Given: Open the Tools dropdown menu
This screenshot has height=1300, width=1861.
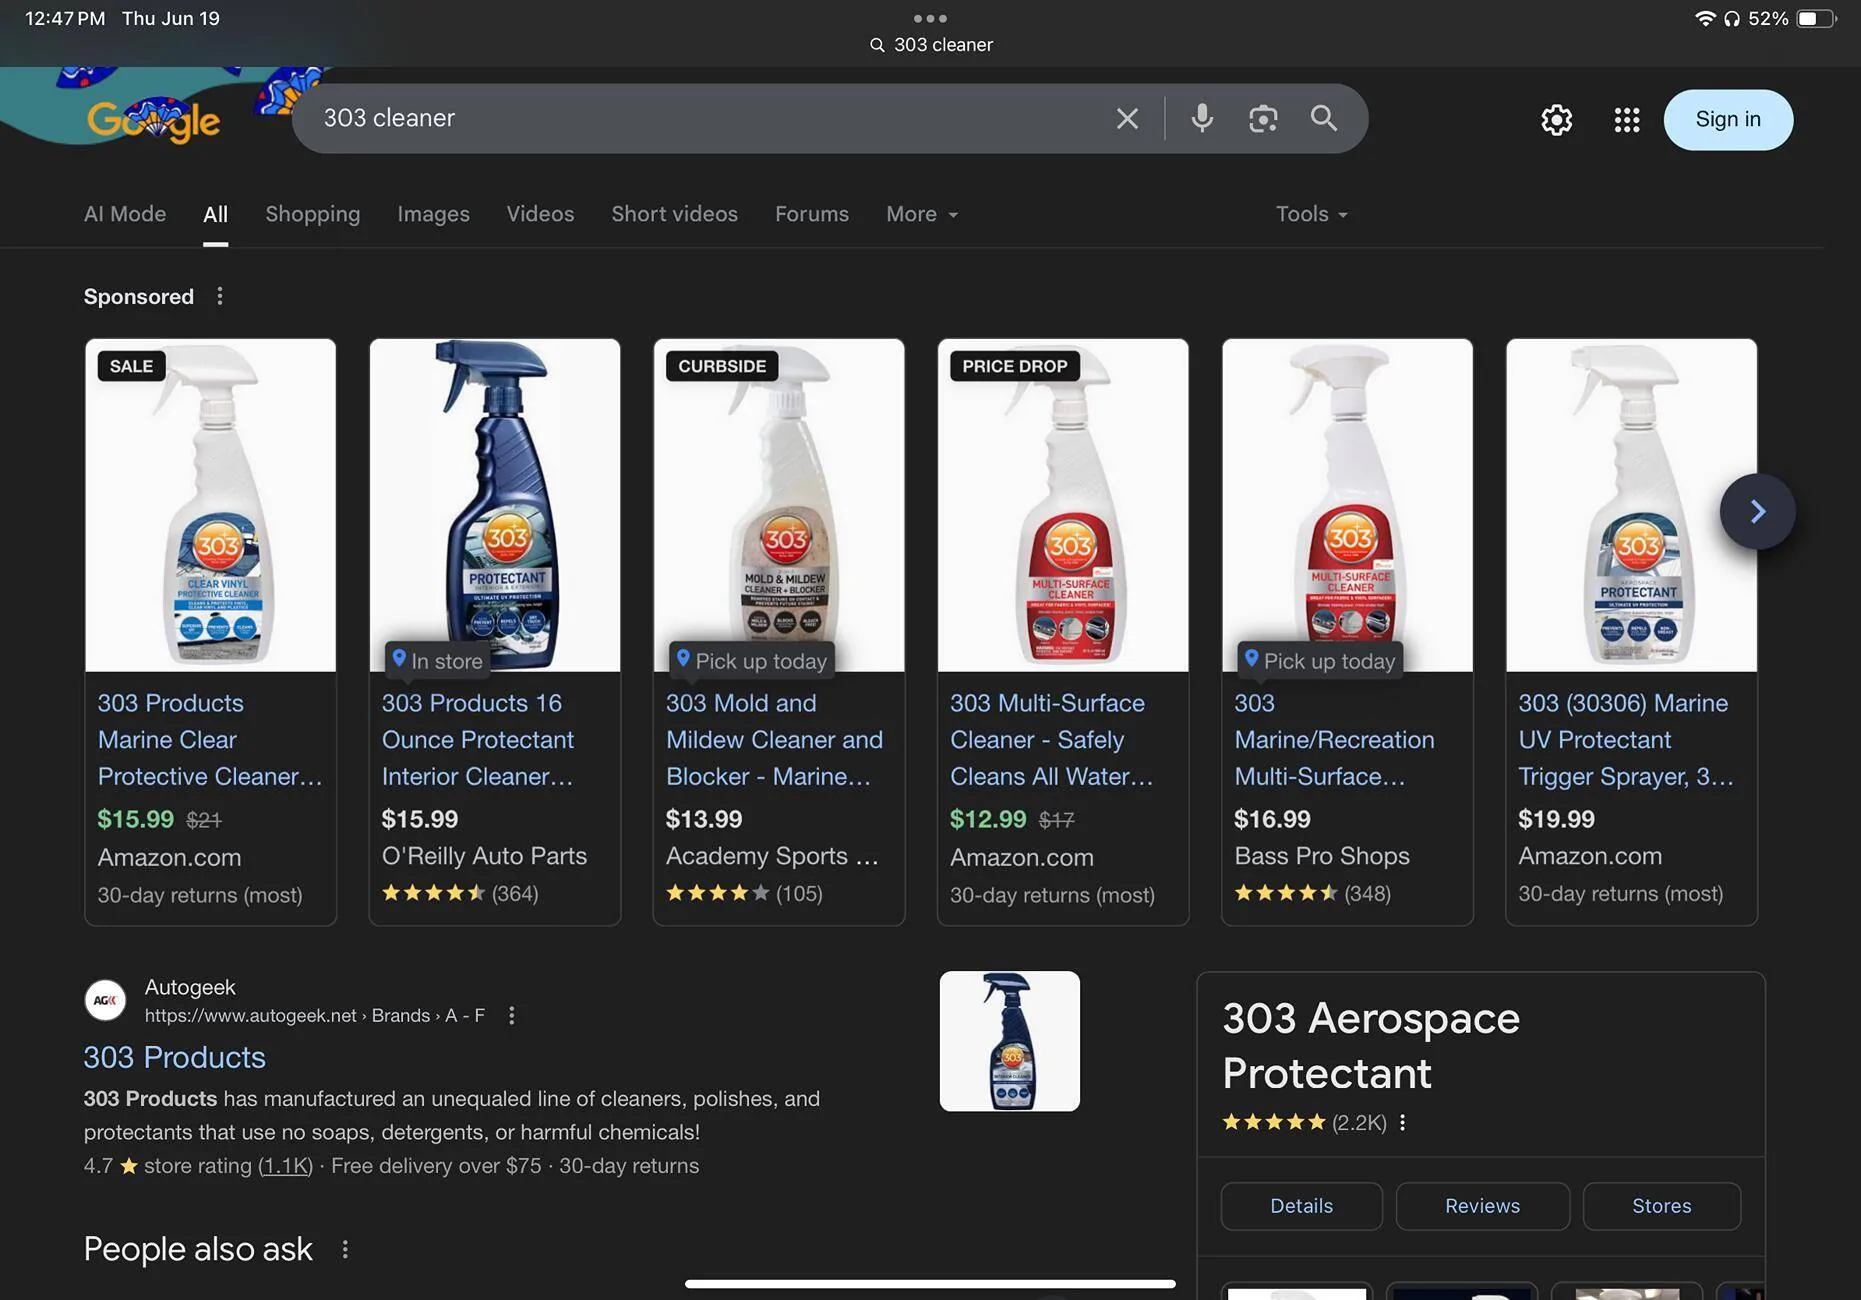Looking at the screenshot, I should pos(1311,214).
